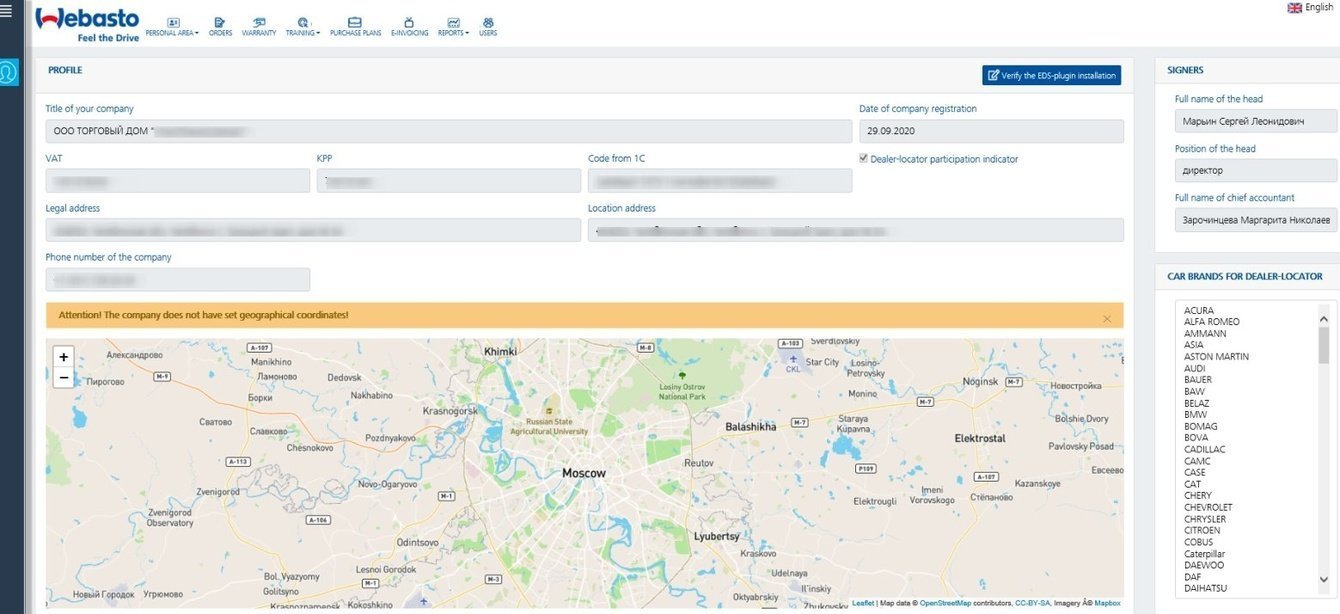
Task: Click the Position of the head field
Action: coord(1256,170)
